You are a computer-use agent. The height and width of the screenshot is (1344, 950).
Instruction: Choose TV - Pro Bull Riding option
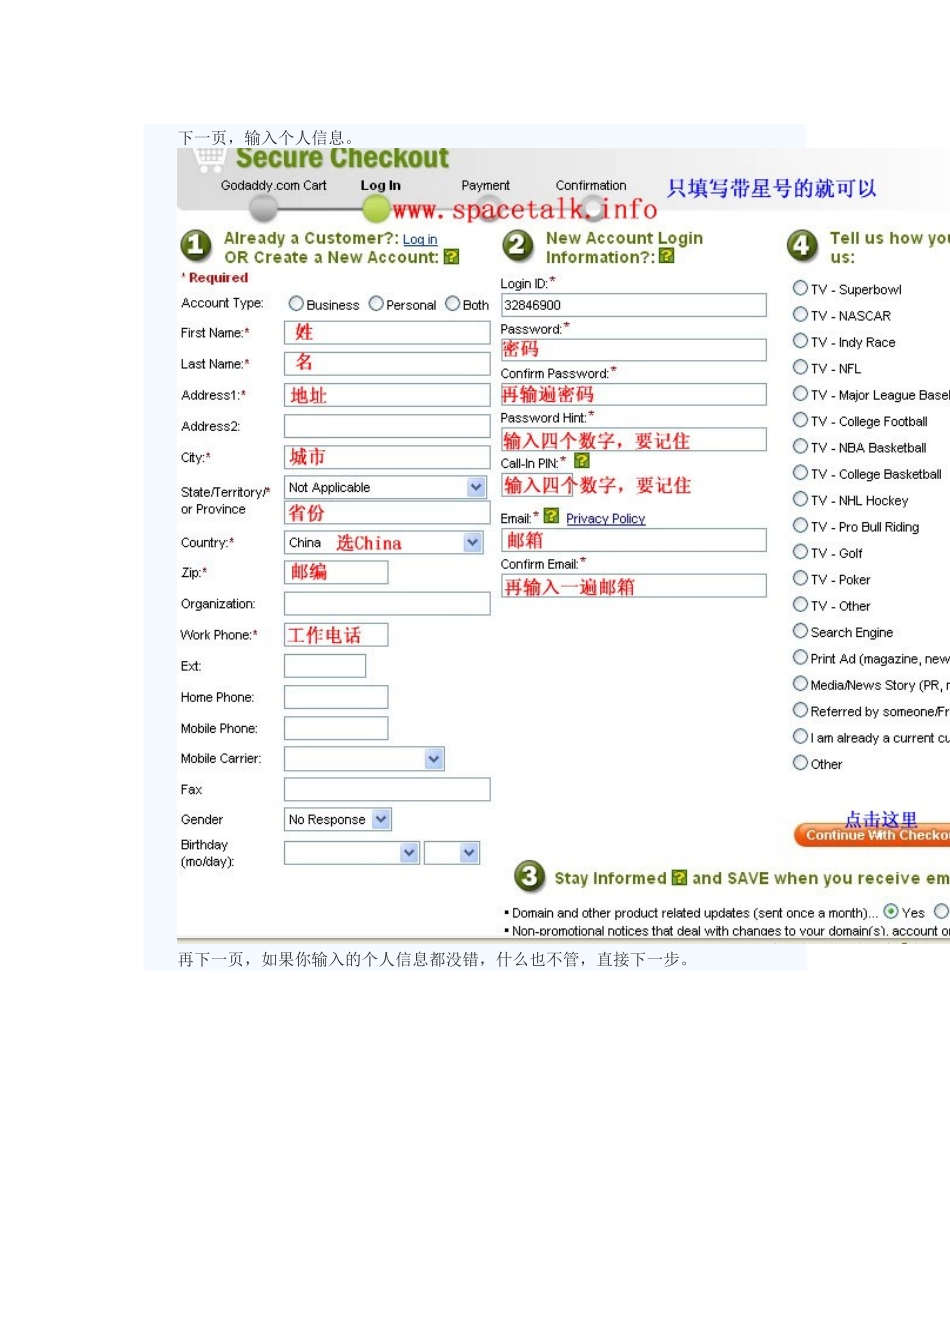[800, 525]
